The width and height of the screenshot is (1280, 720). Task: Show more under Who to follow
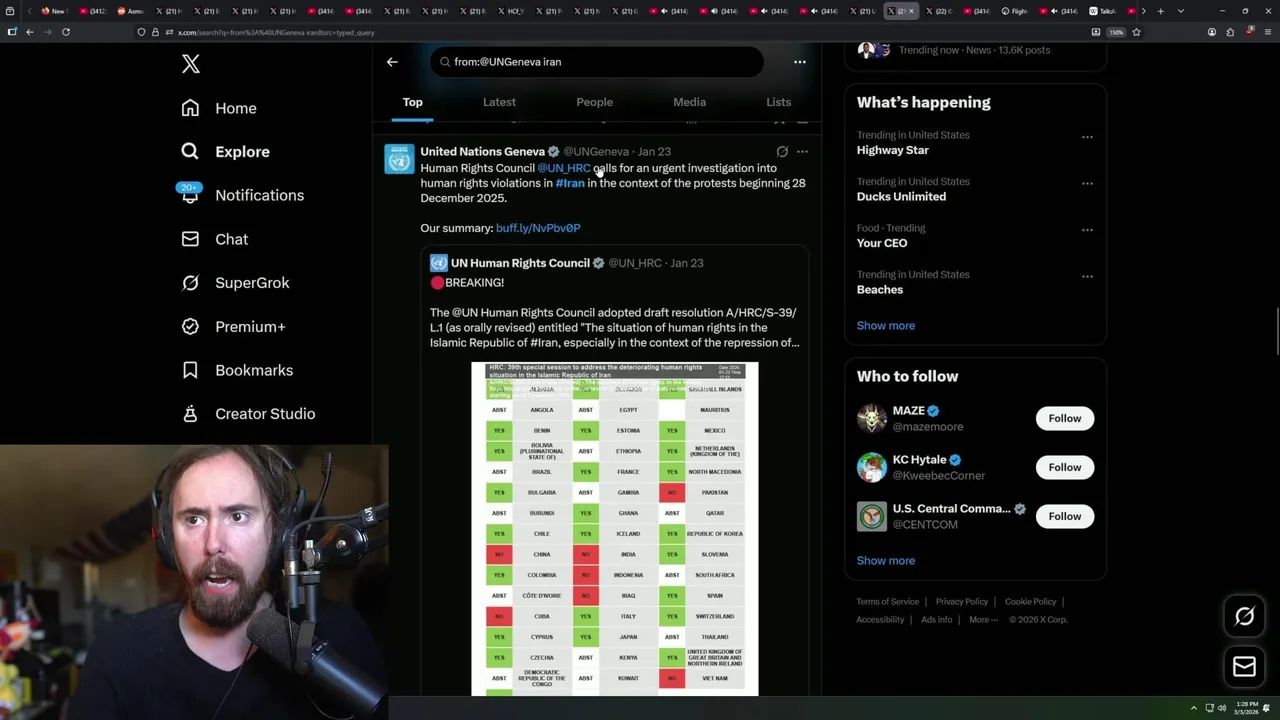tap(885, 560)
